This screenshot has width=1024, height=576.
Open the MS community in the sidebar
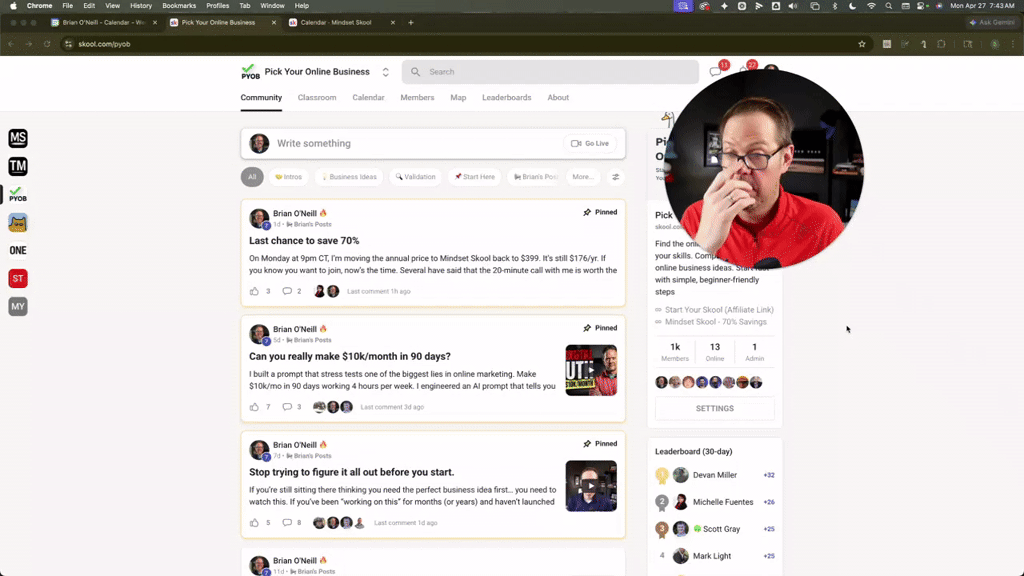(18, 138)
